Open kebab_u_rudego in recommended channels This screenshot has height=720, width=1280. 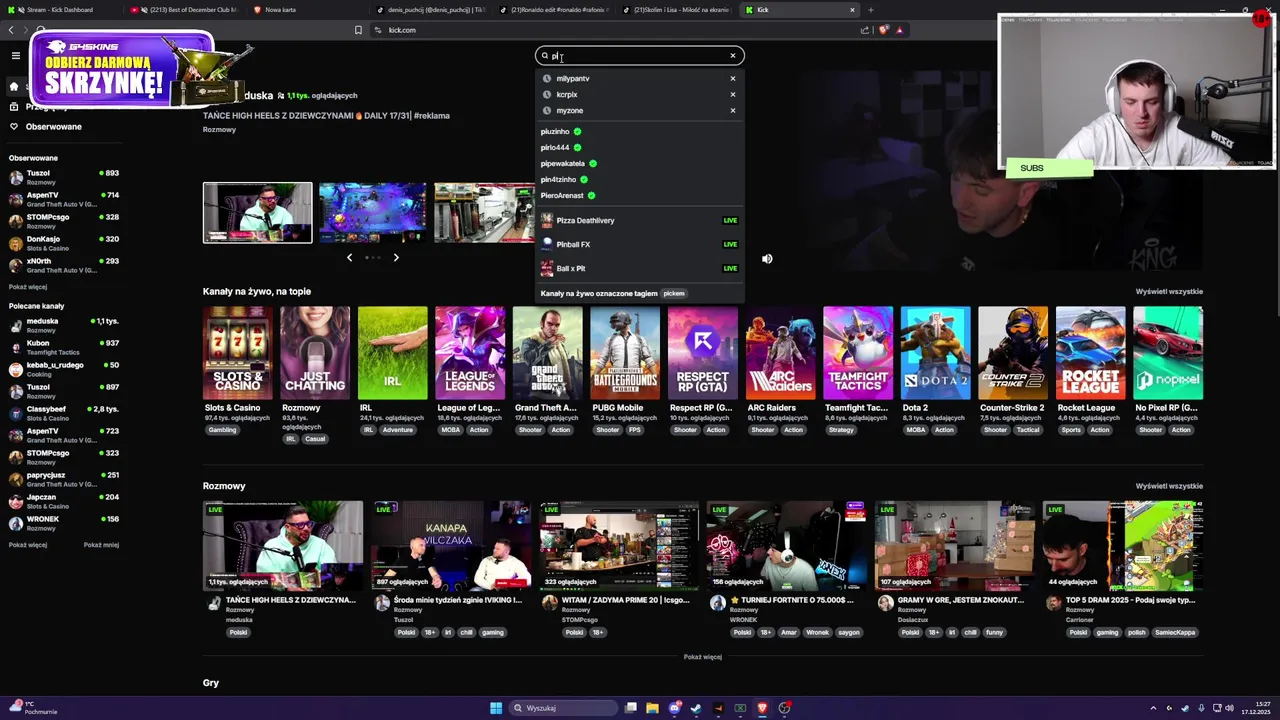click(64, 369)
